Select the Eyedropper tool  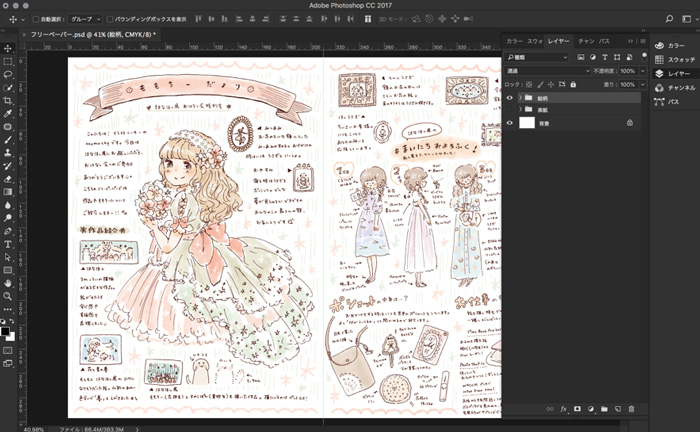coord(8,113)
